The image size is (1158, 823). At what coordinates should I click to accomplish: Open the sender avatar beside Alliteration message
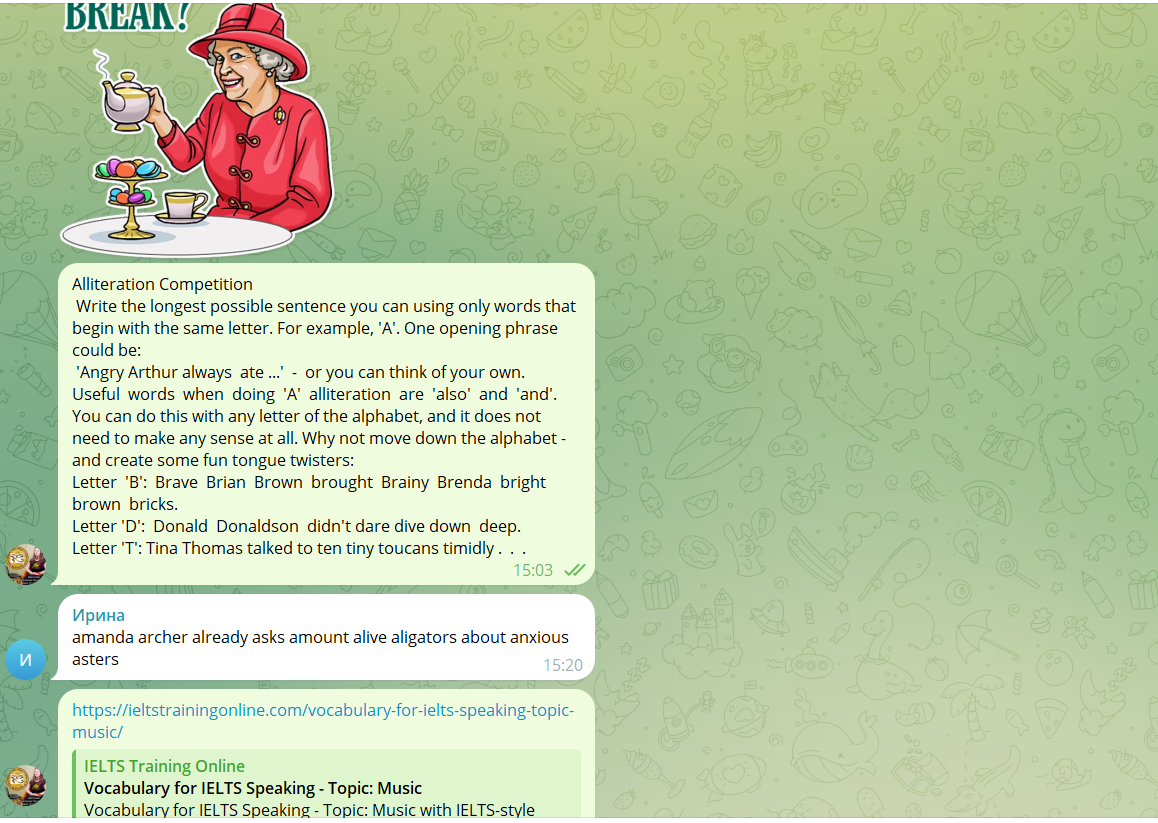click(26, 564)
